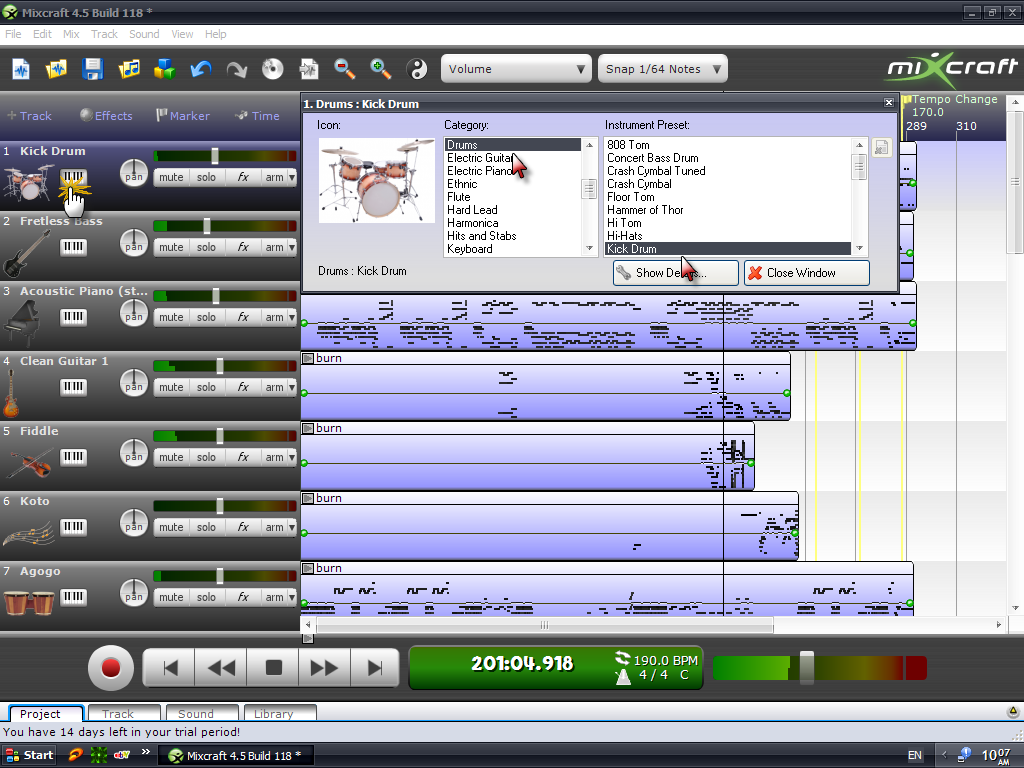The width and height of the screenshot is (1024, 768).
Task: Open the Volume automation dropdown
Action: [x=516, y=69]
